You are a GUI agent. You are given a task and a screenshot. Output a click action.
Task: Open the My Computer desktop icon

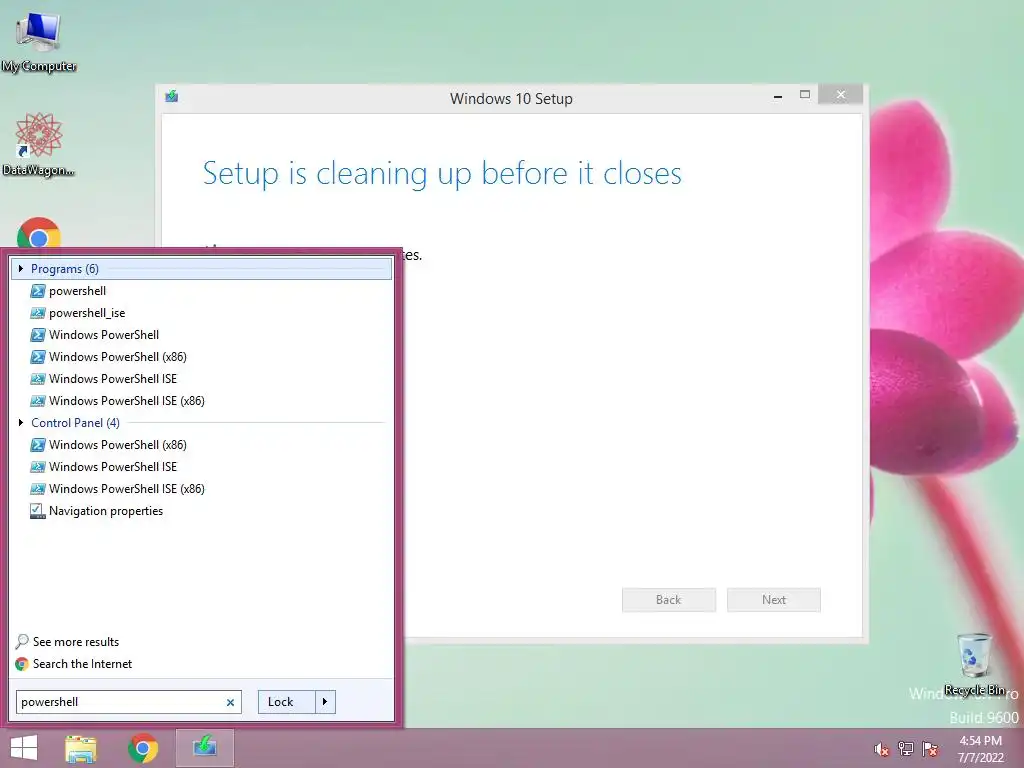(x=39, y=42)
